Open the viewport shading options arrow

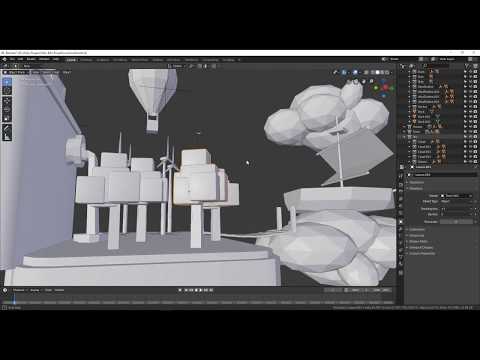click(392, 72)
